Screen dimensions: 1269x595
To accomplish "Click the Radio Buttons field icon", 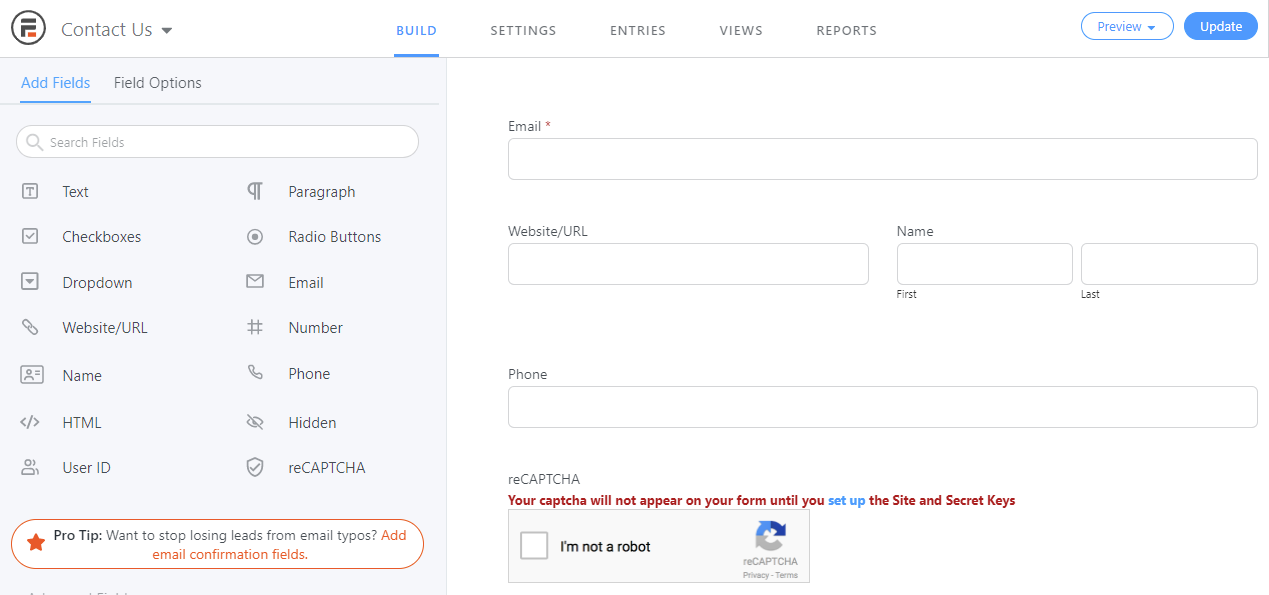I will tap(255, 237).
